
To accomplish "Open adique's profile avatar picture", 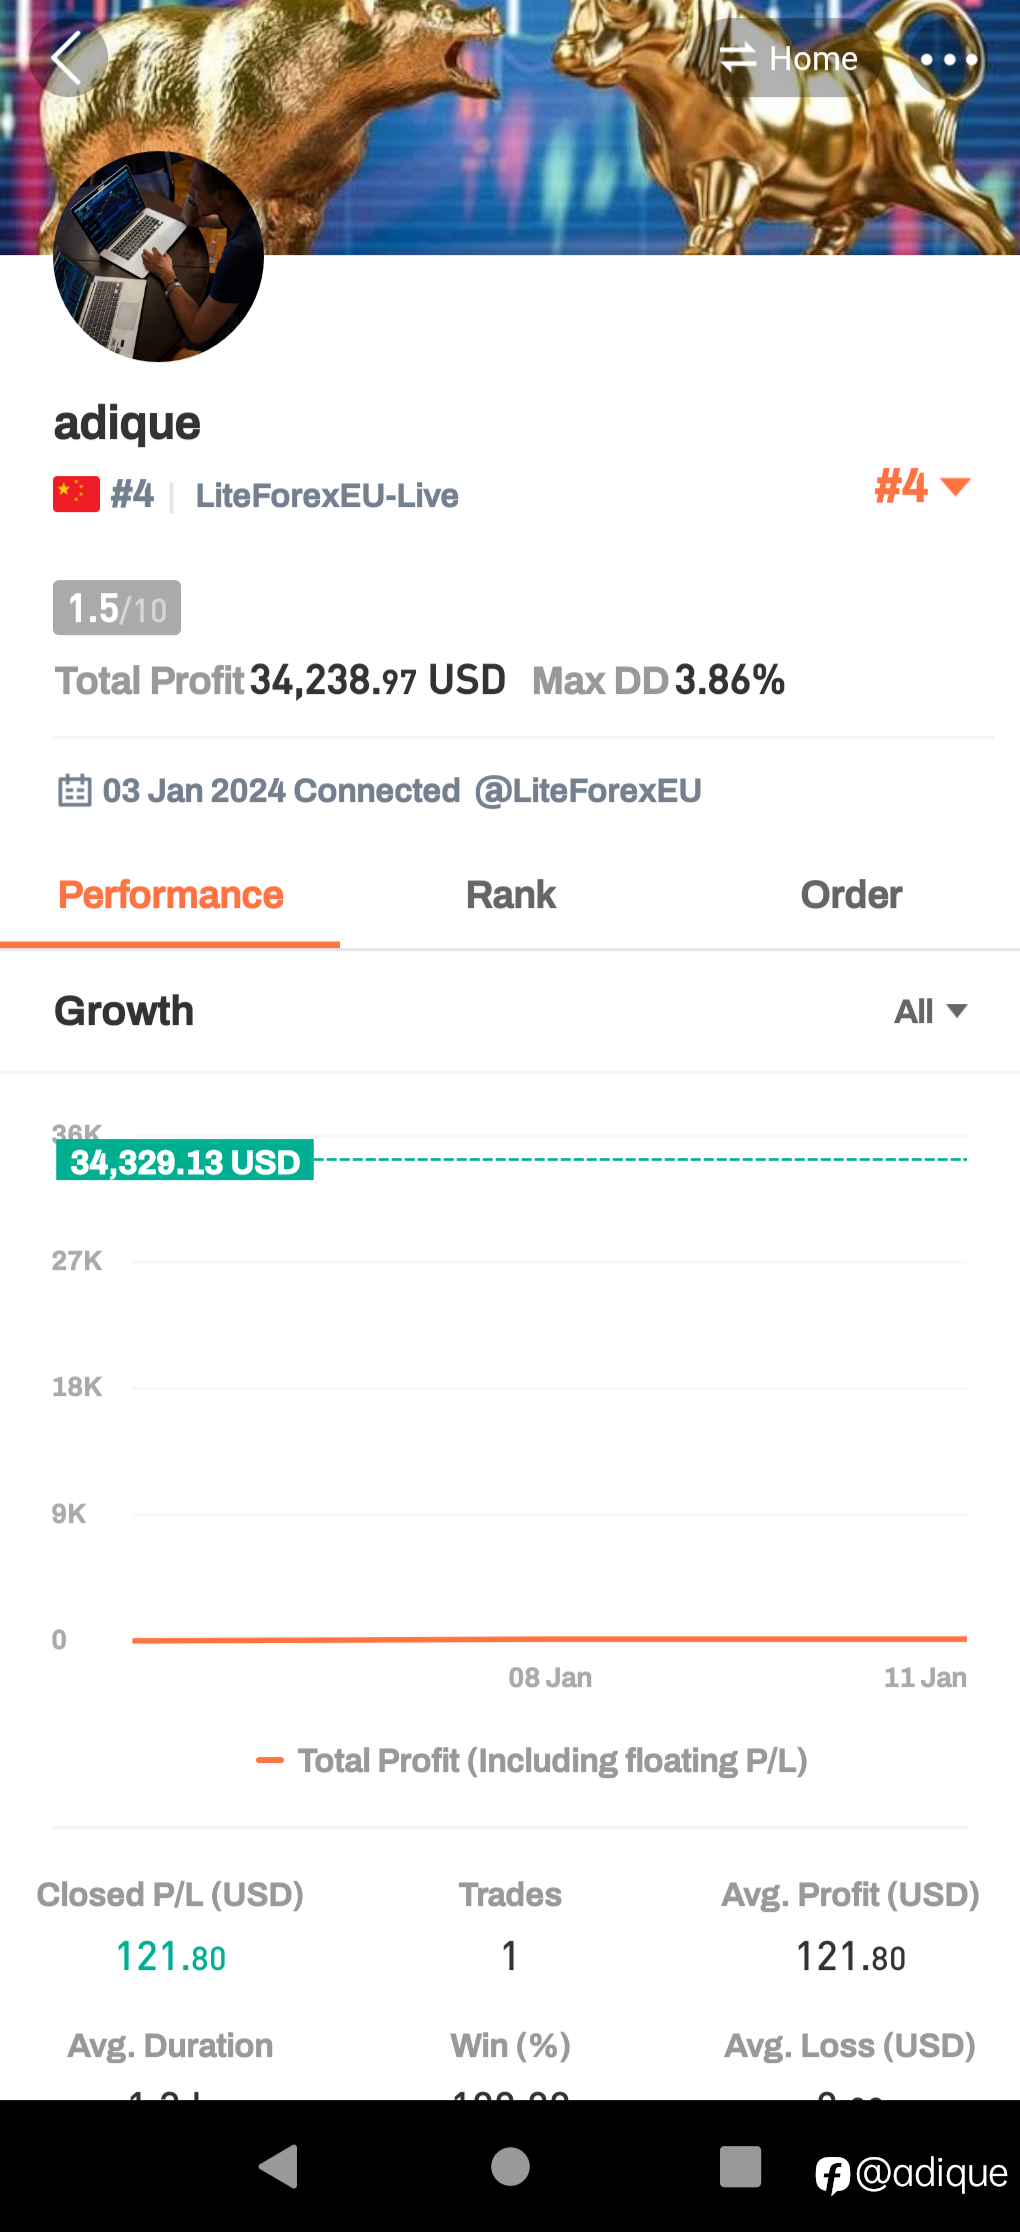I will (x=158, y=257).
